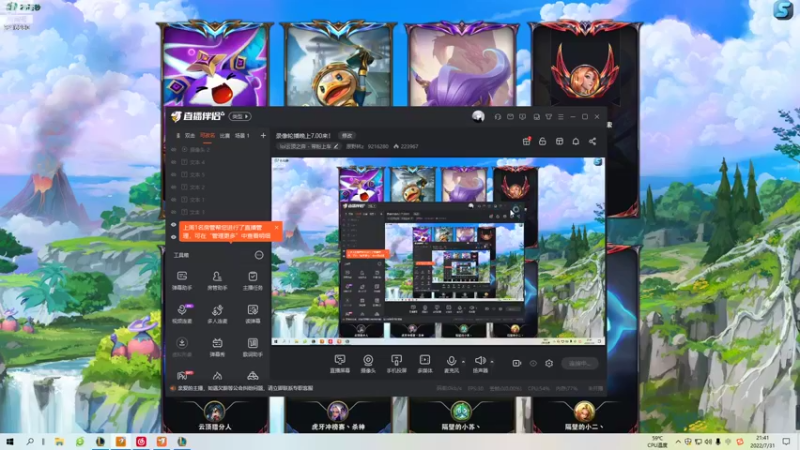Show hidden icons in Windows system tray
This screenshot has width=800, height=450.
pyautogui.click(x=678, y=441)
